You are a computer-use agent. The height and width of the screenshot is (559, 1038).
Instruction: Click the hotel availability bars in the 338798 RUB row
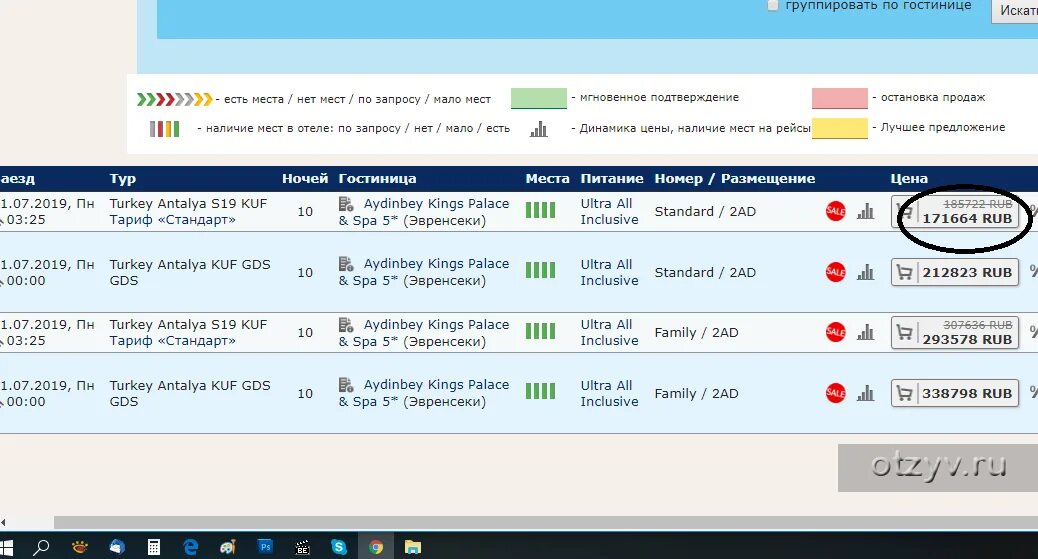(540, 391)
